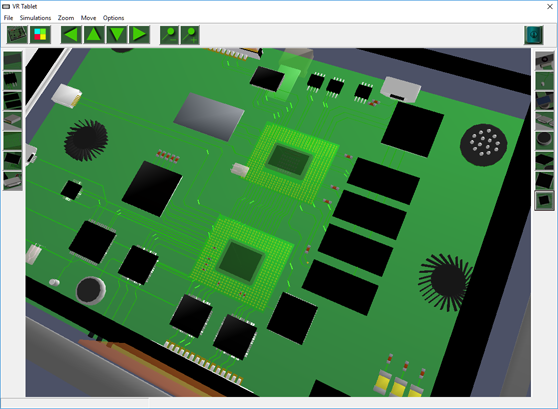The height and width of the screenshot is (409, 558).
Task: Click the teal power button icon
Action: (533, 35)
